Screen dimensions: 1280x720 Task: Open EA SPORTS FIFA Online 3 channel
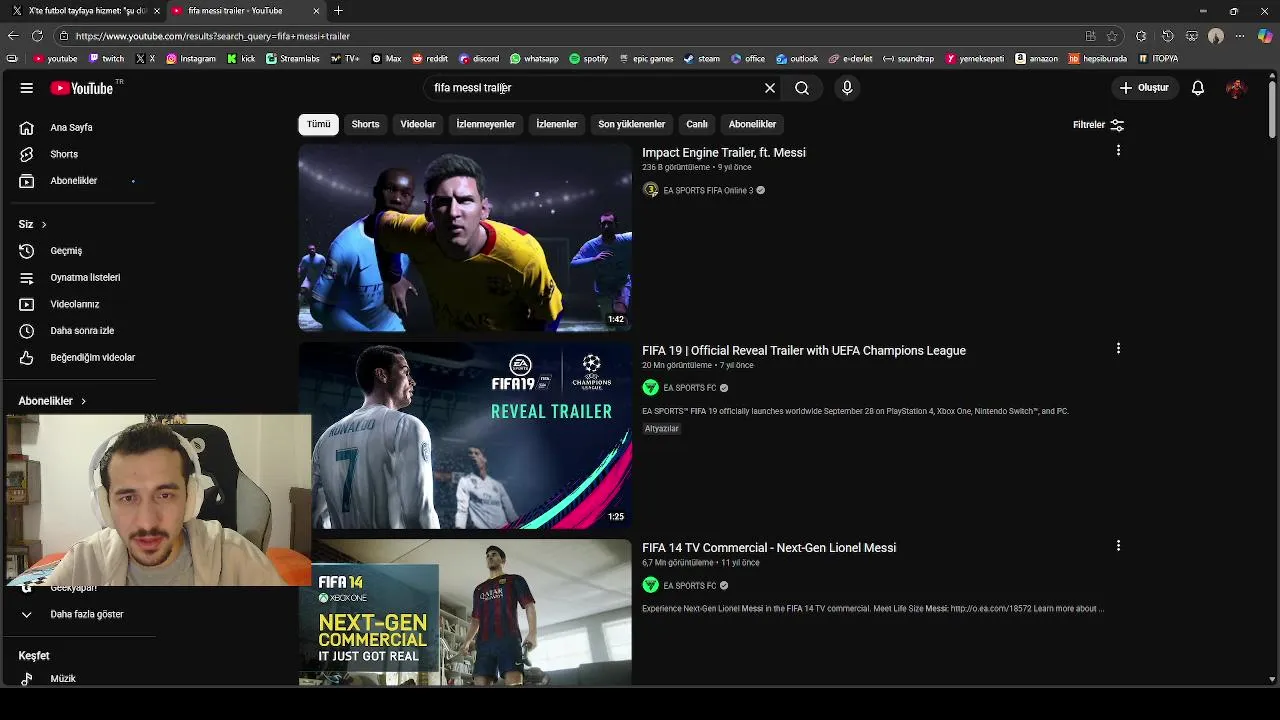708,190
